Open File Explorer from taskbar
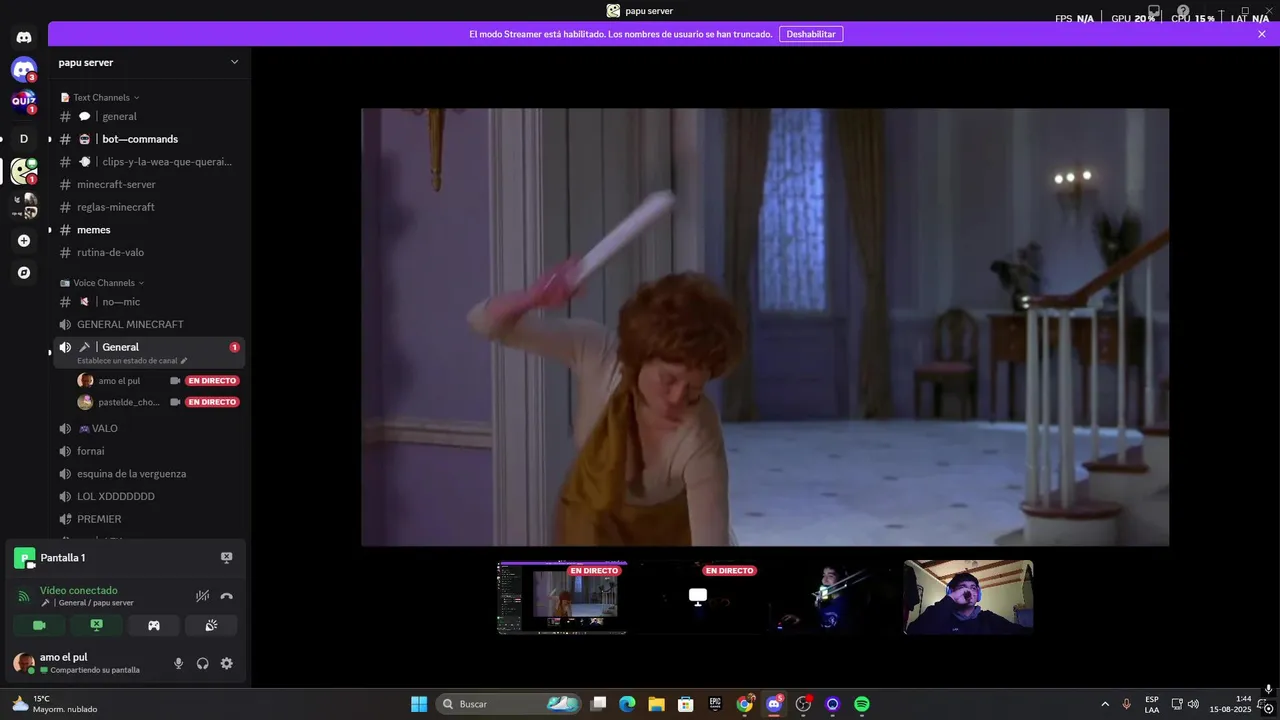Viewport: 1280px width, 720px height. [656, 704]
